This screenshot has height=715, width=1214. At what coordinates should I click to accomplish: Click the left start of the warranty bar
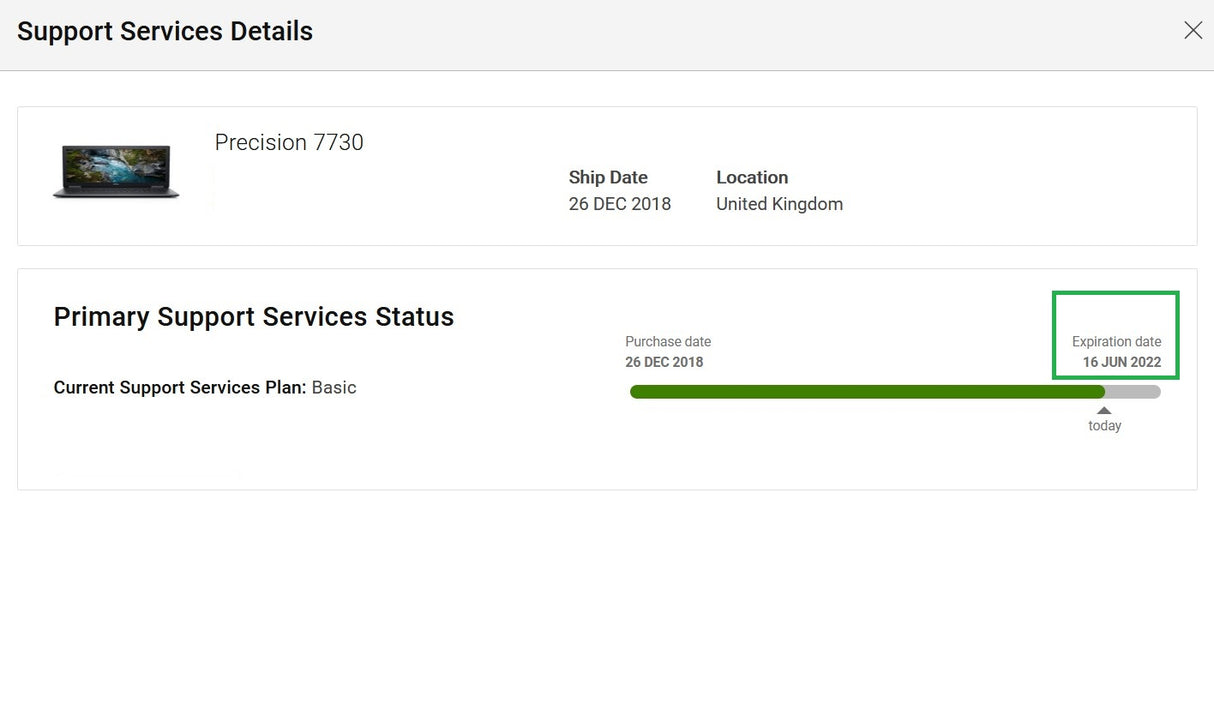coord(636,392)
